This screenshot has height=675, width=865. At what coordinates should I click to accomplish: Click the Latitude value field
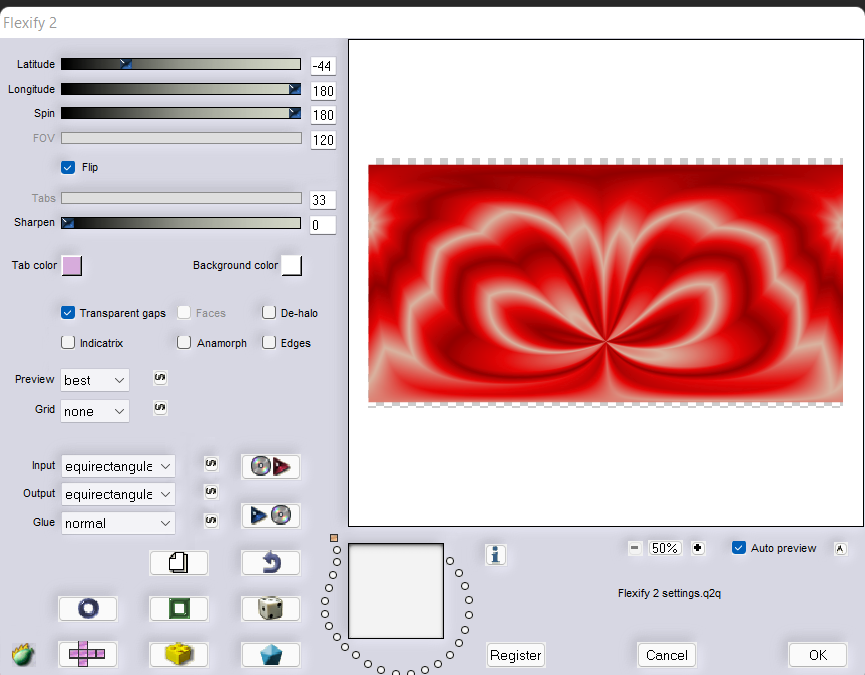tap(322, 66)
